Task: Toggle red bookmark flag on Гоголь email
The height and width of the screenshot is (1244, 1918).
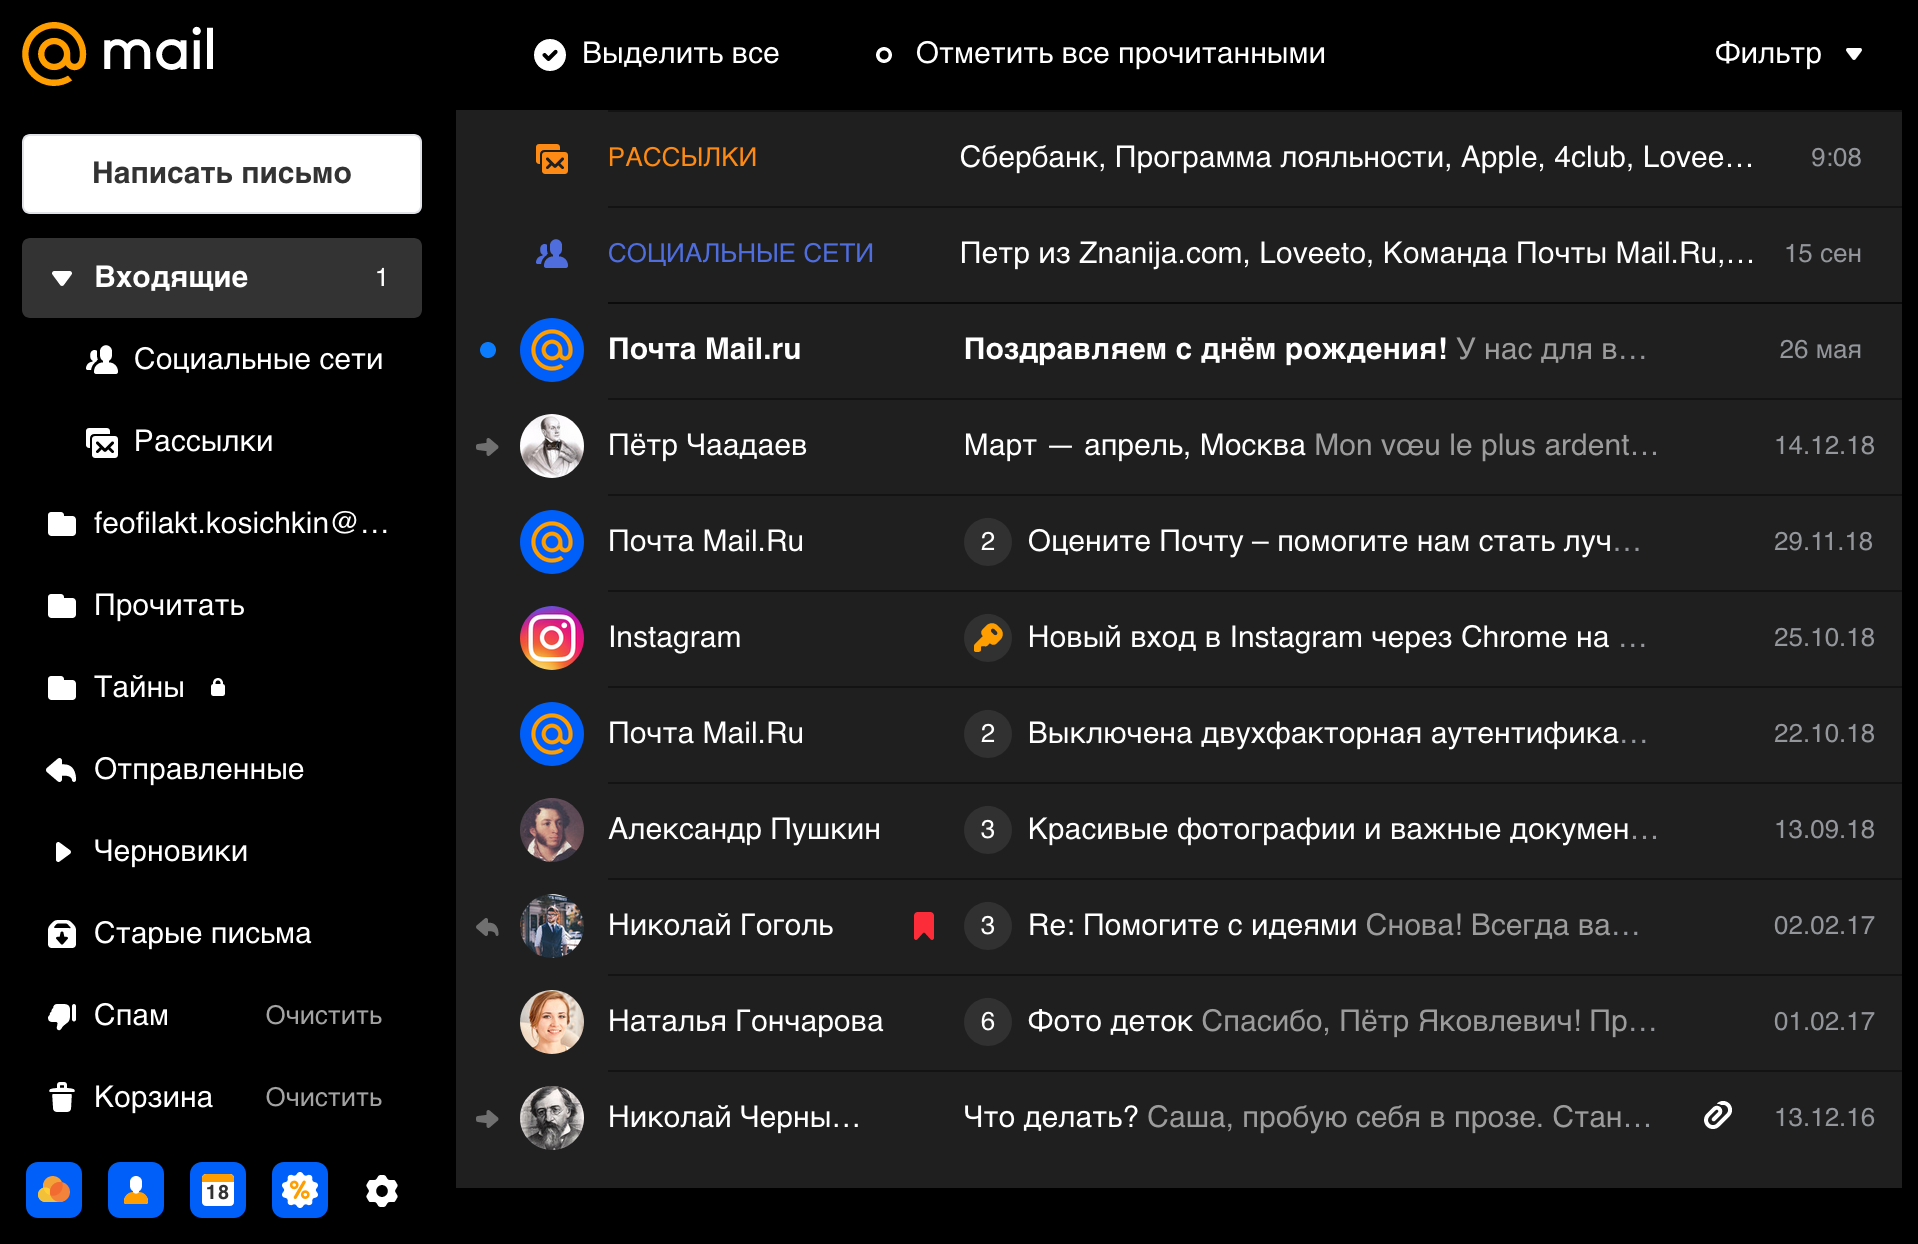Action: tap(924, 926)
